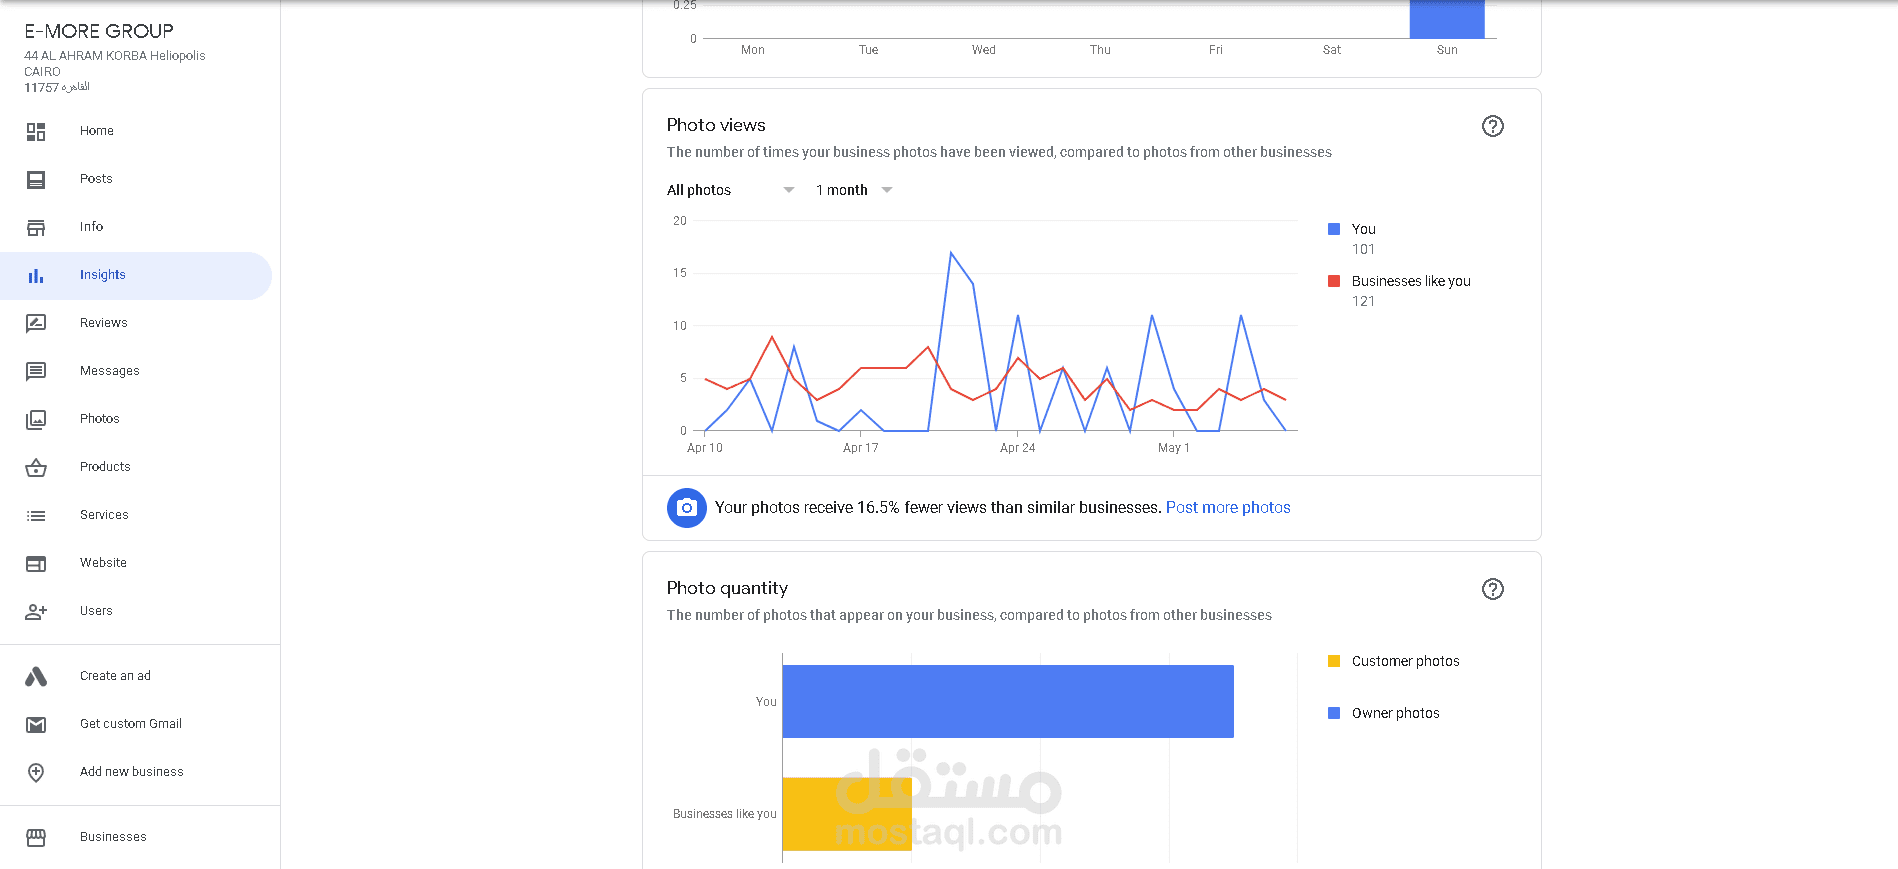
Task: Click the Create an ad icon
Action: [x=36, y=676]
